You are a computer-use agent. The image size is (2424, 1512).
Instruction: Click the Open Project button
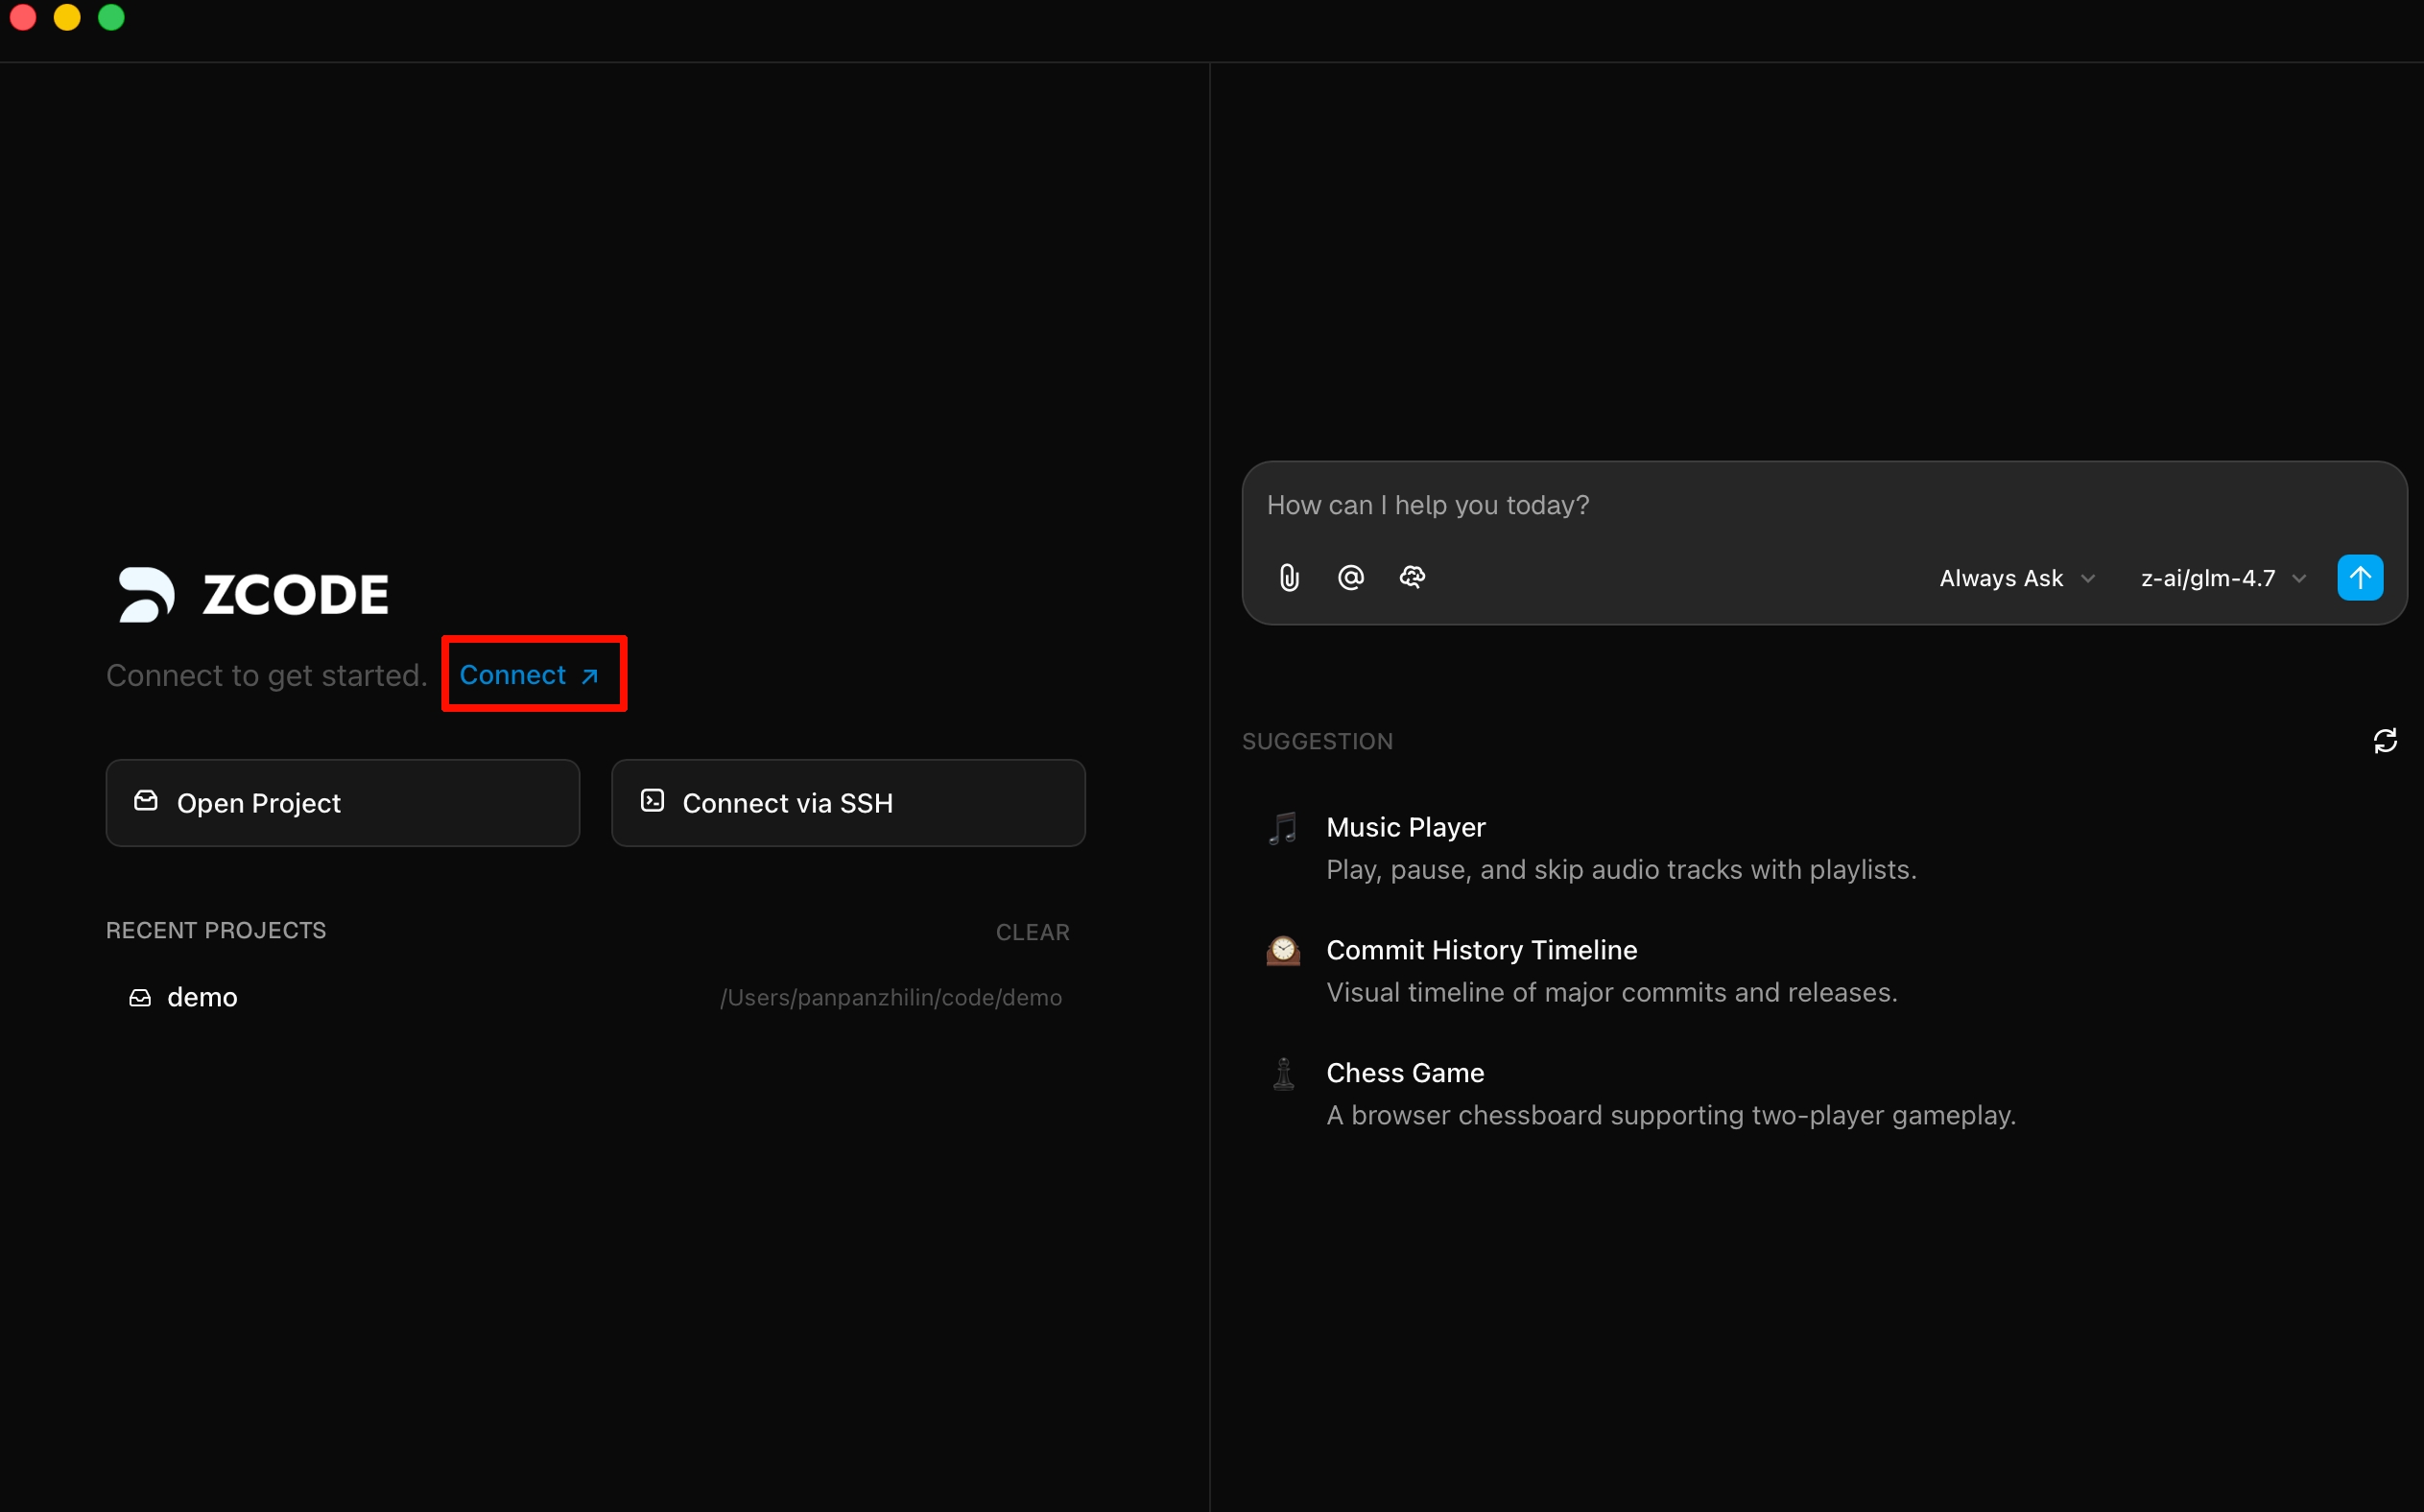pyautogui.click(x=342, y=803)
